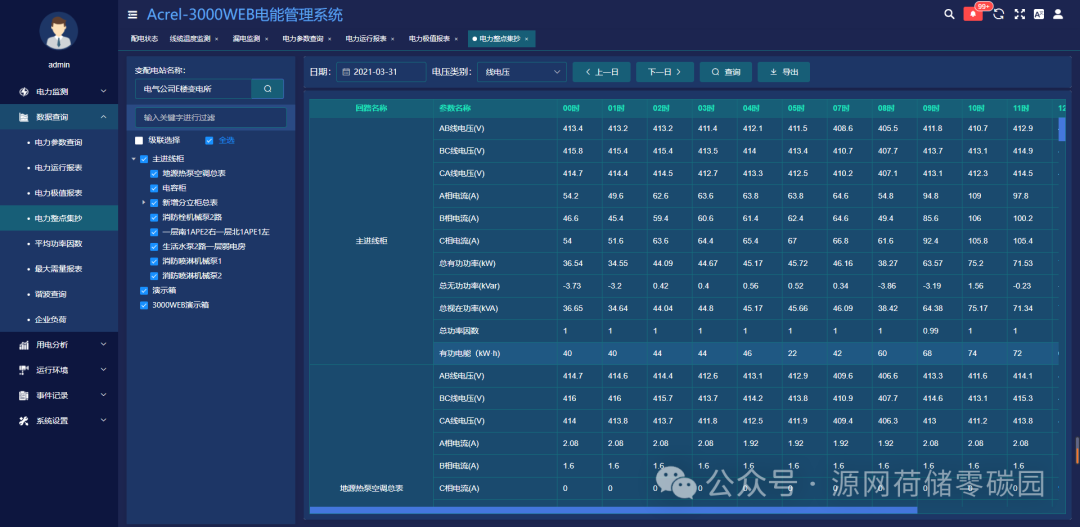The height and width of the screenshot is (527, 1080).
Task: Close the 电力运行报表 tab with its x
Action: click(x=393, y=39)
